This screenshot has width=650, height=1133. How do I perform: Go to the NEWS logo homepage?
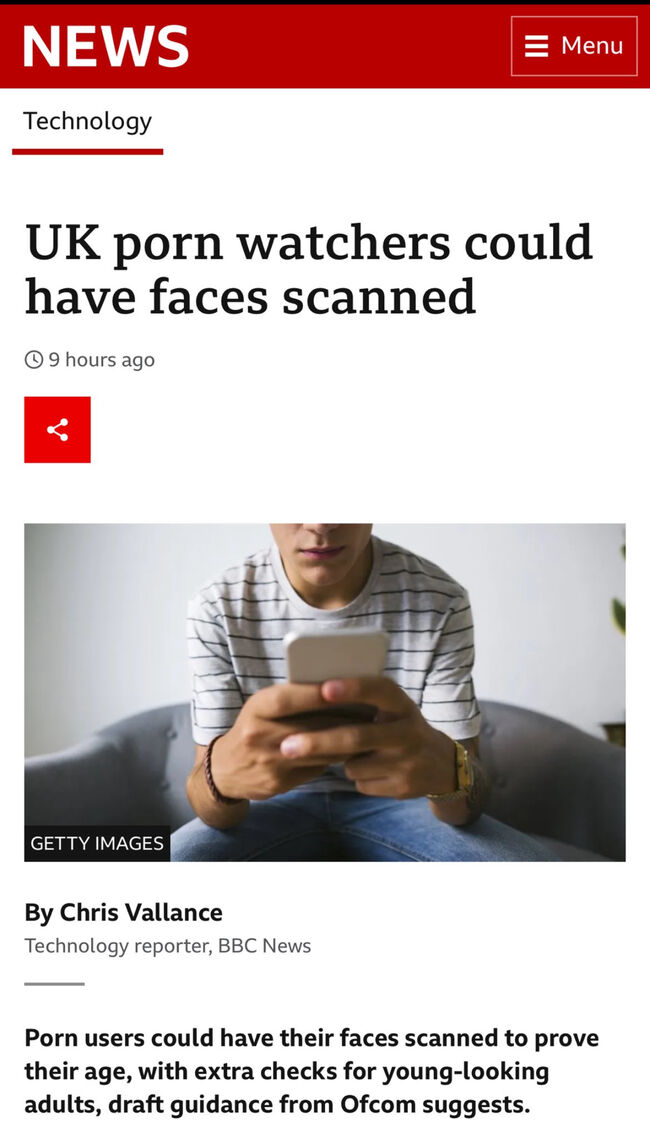coord(105,46)
